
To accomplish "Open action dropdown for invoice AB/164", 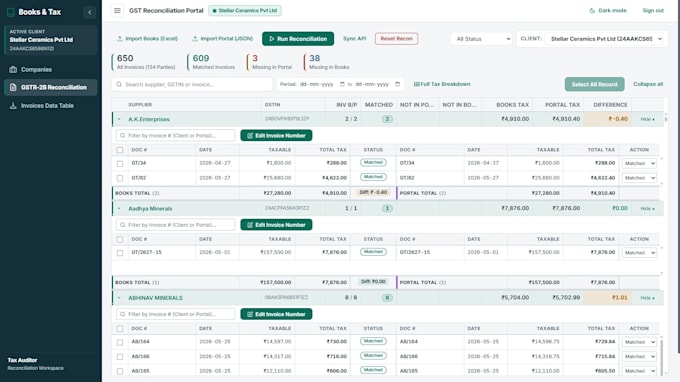I will coord(639,342).
